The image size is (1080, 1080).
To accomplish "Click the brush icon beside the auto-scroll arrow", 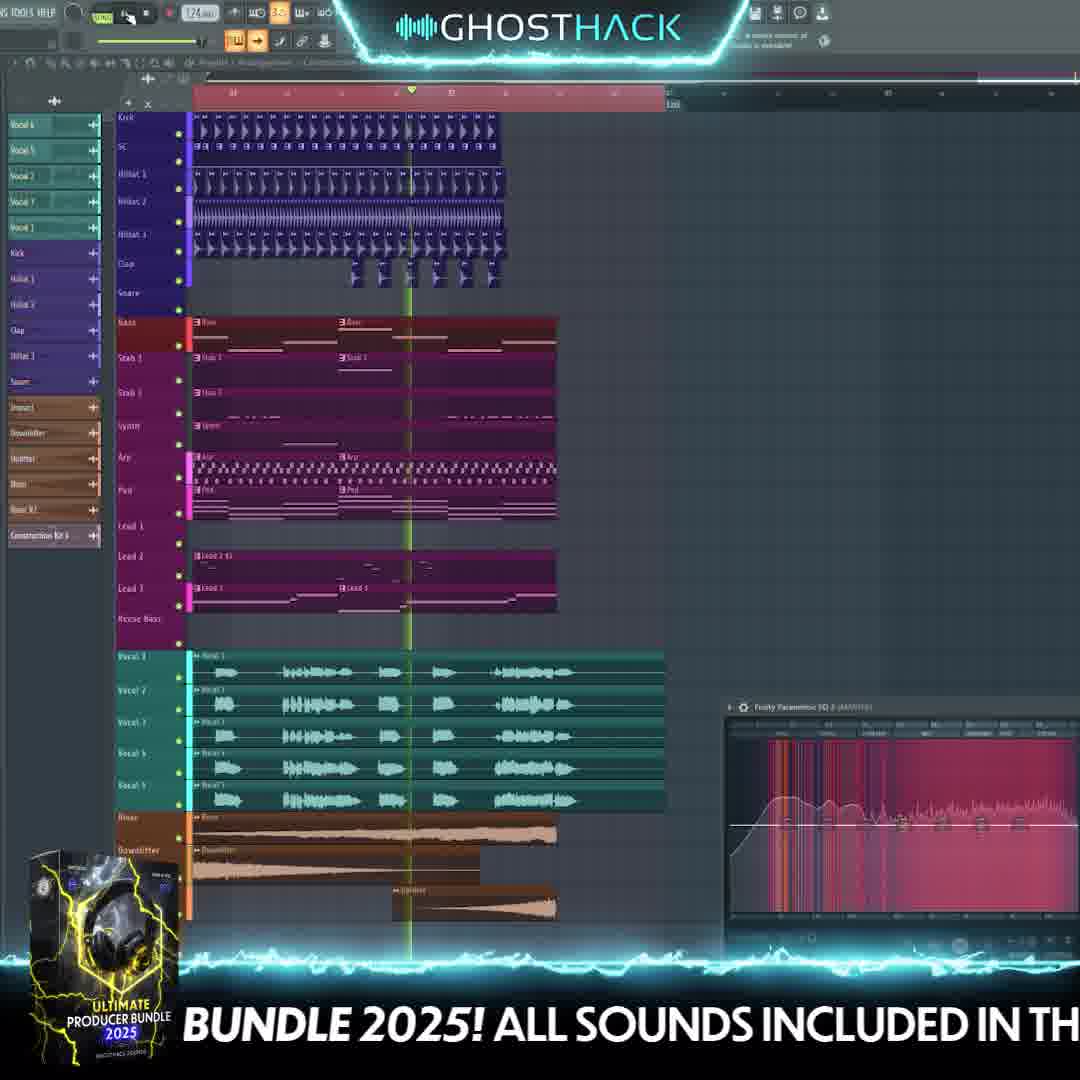I will 280,41.
